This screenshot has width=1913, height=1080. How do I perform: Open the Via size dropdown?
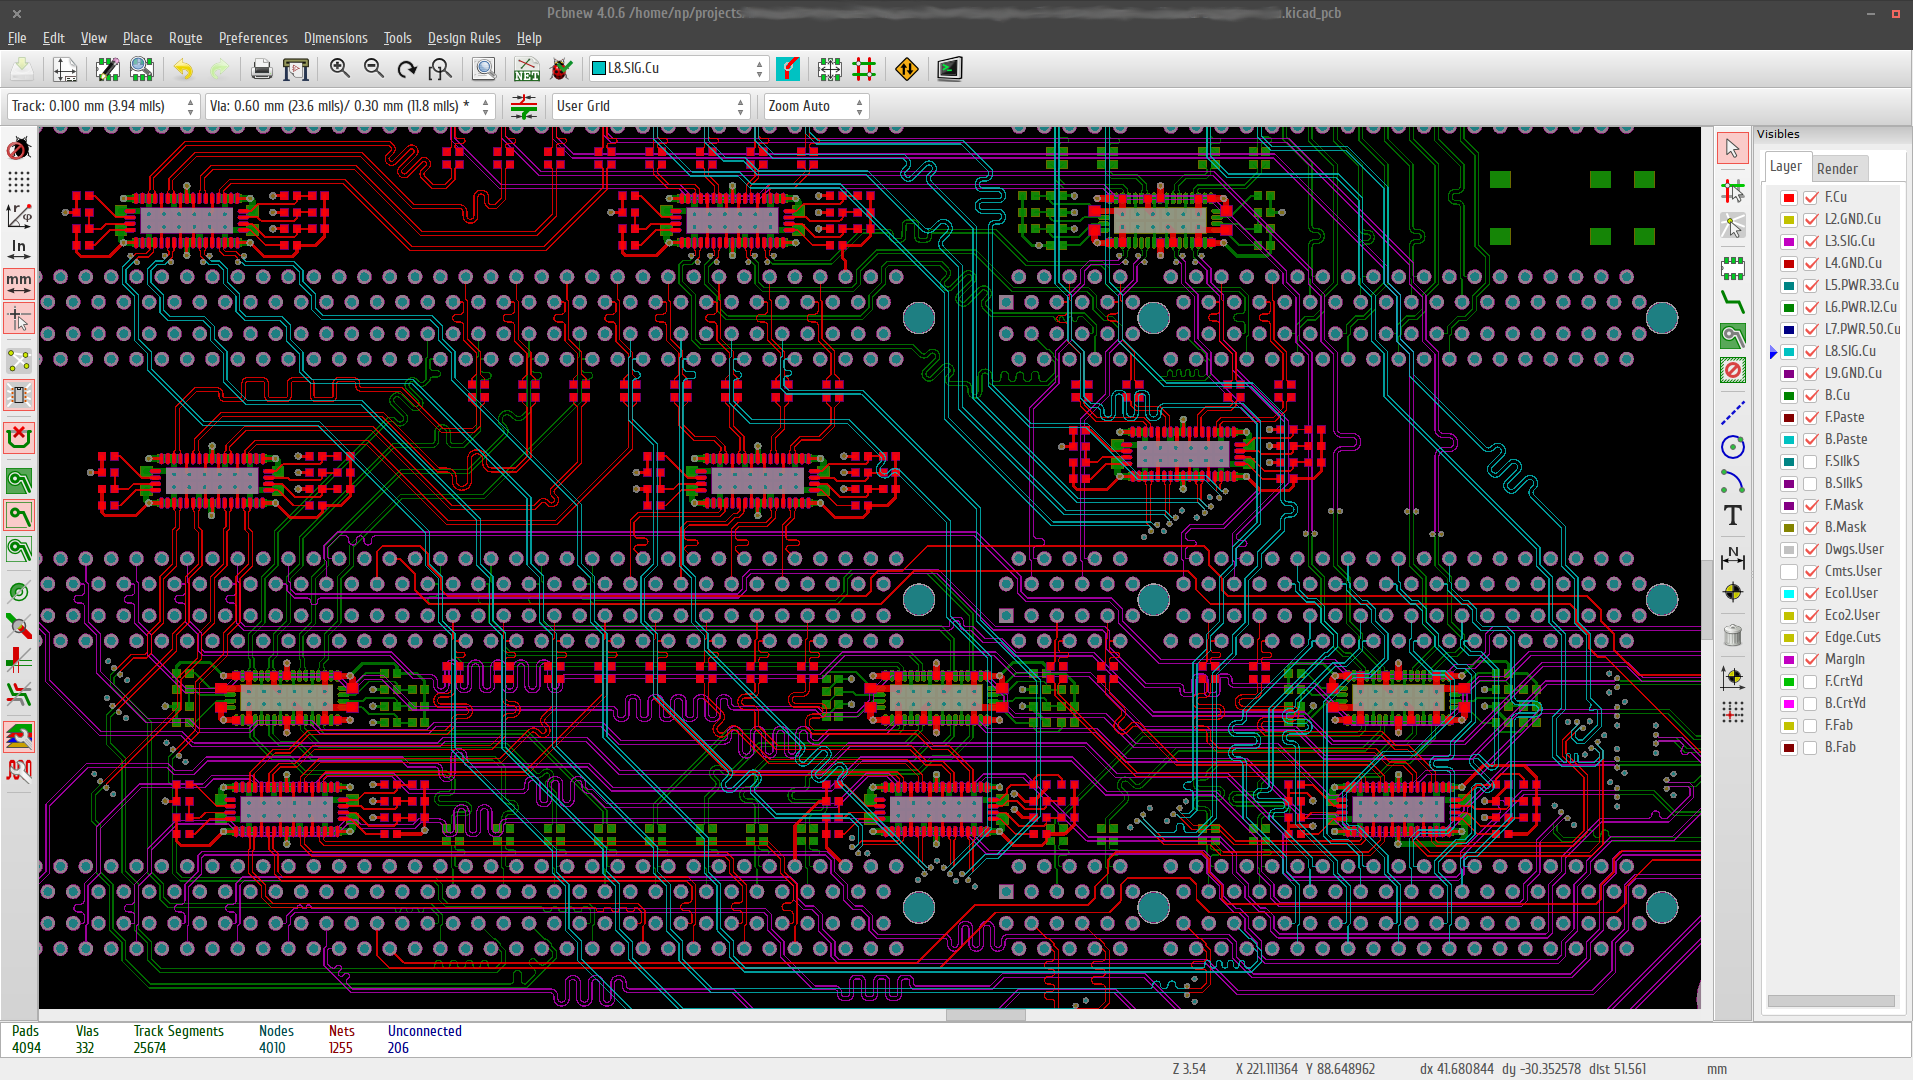(350, 107)
